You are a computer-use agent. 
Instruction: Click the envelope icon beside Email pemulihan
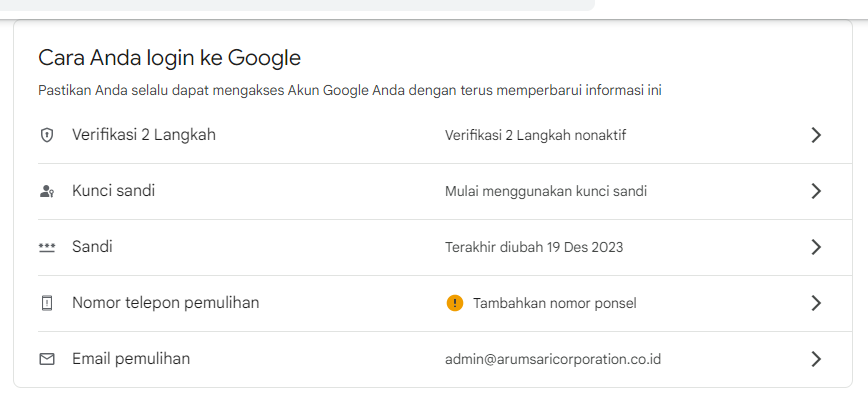46,359
